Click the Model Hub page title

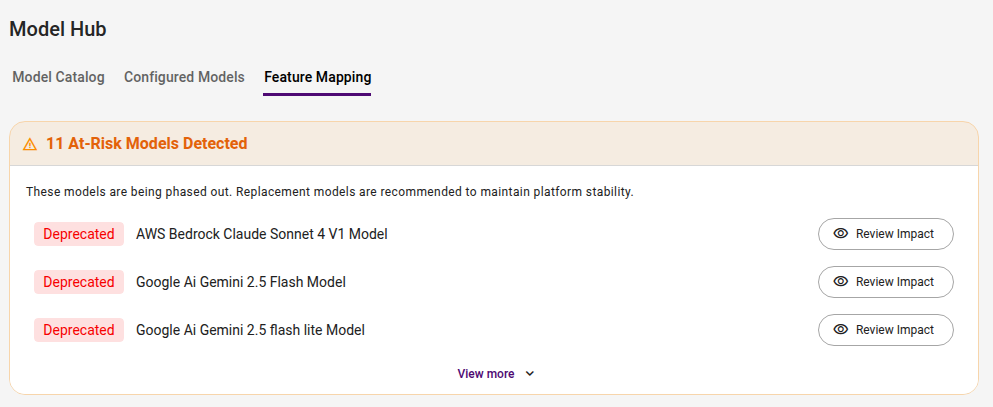[x=58, y=29]
